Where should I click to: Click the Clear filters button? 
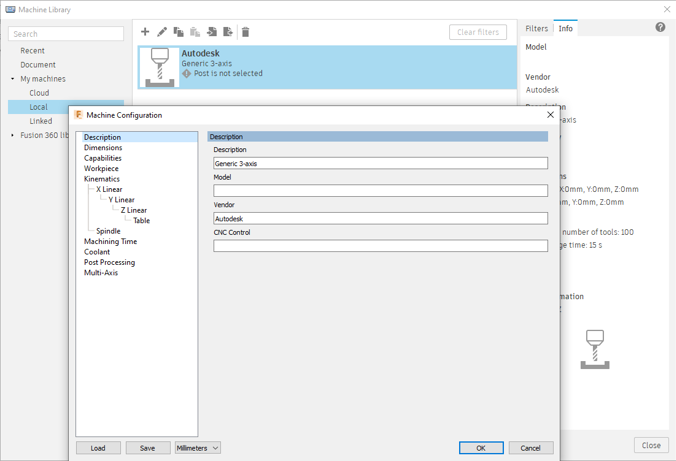click(478, 32)
